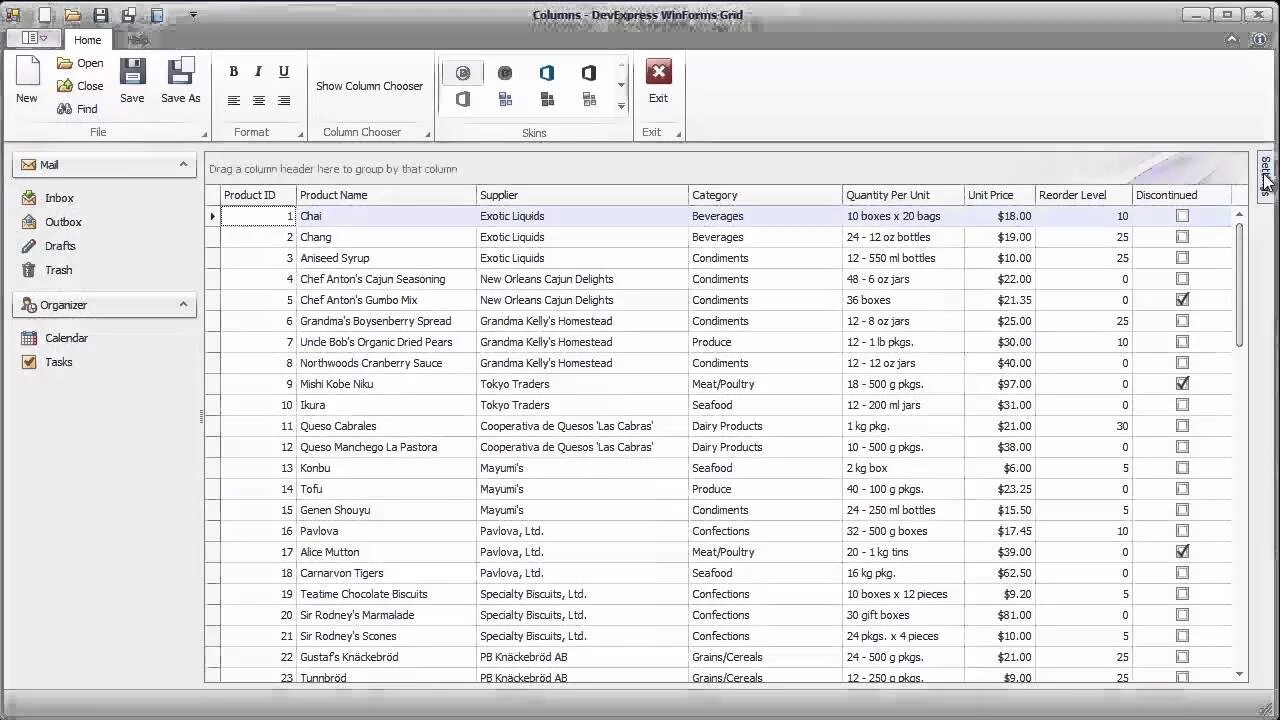Image resolution: width=1280 pixels, height=720 pixels.
Task: Toggle Discontinued checkbox for Chang
Action: [x=1182, y=237]
